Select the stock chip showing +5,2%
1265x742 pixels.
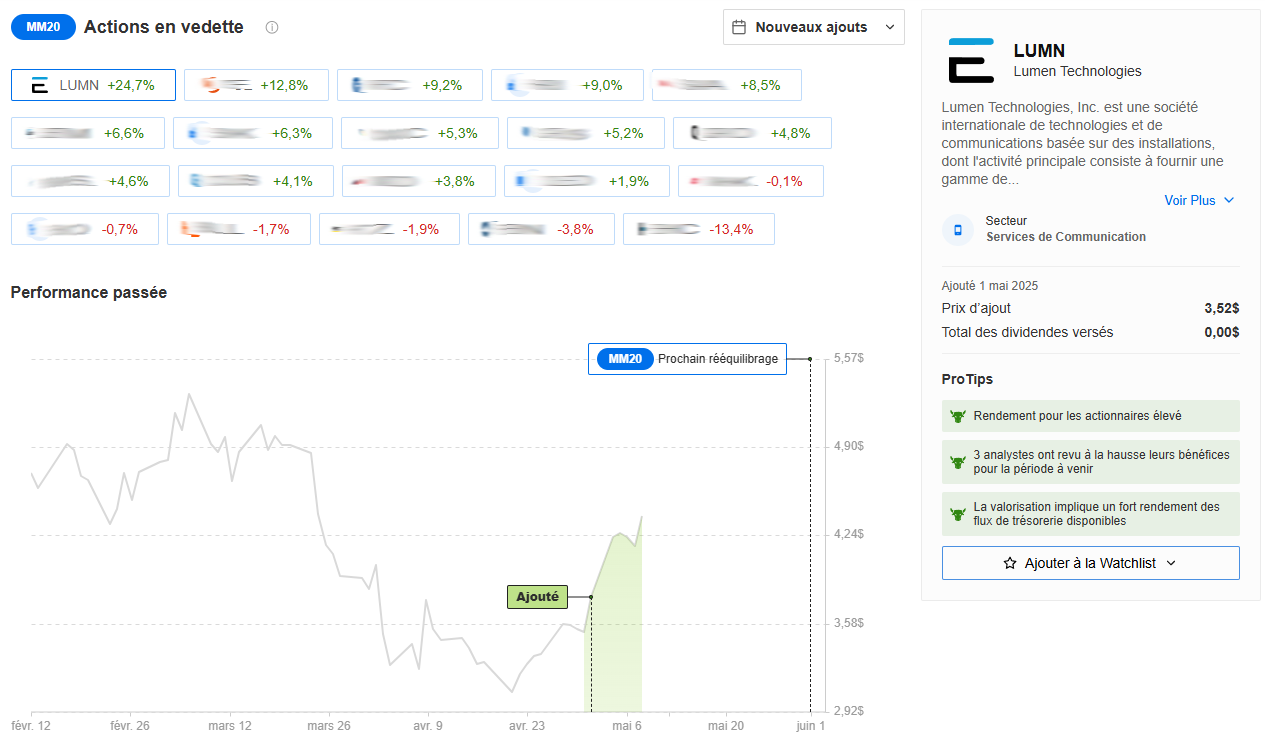(x=586, y=133)
